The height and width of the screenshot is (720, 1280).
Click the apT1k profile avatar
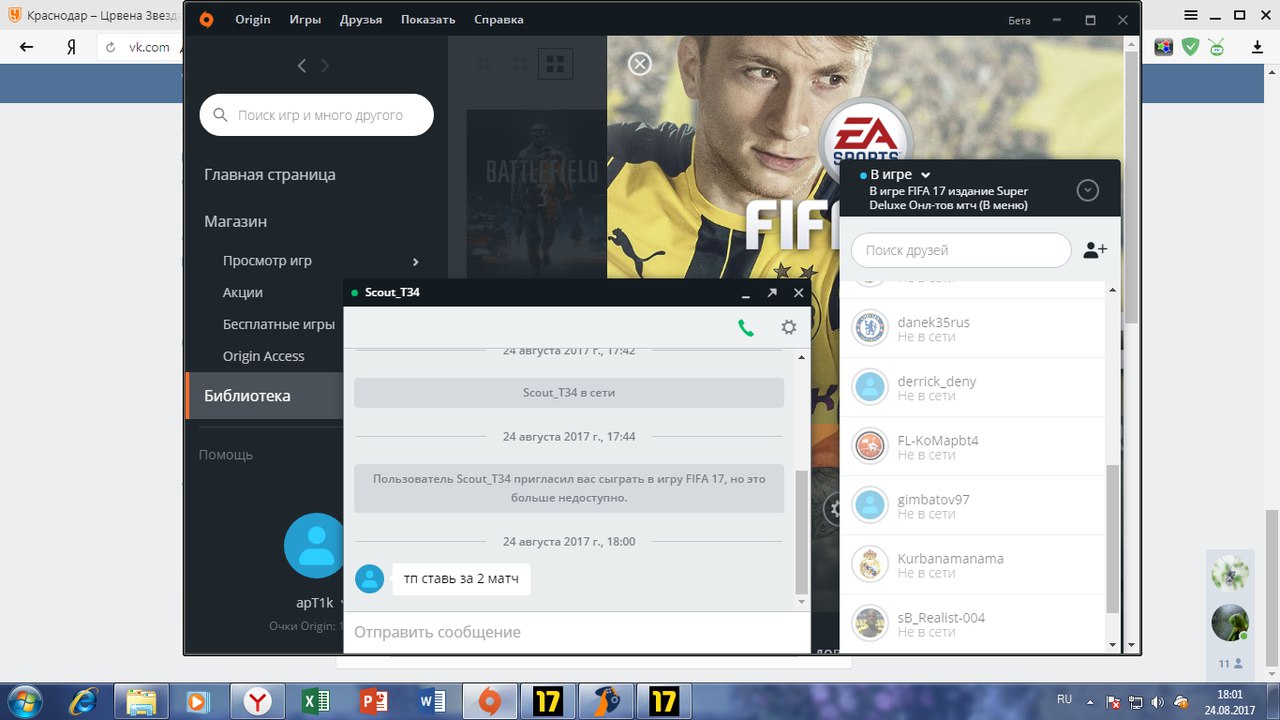point(316,546)
